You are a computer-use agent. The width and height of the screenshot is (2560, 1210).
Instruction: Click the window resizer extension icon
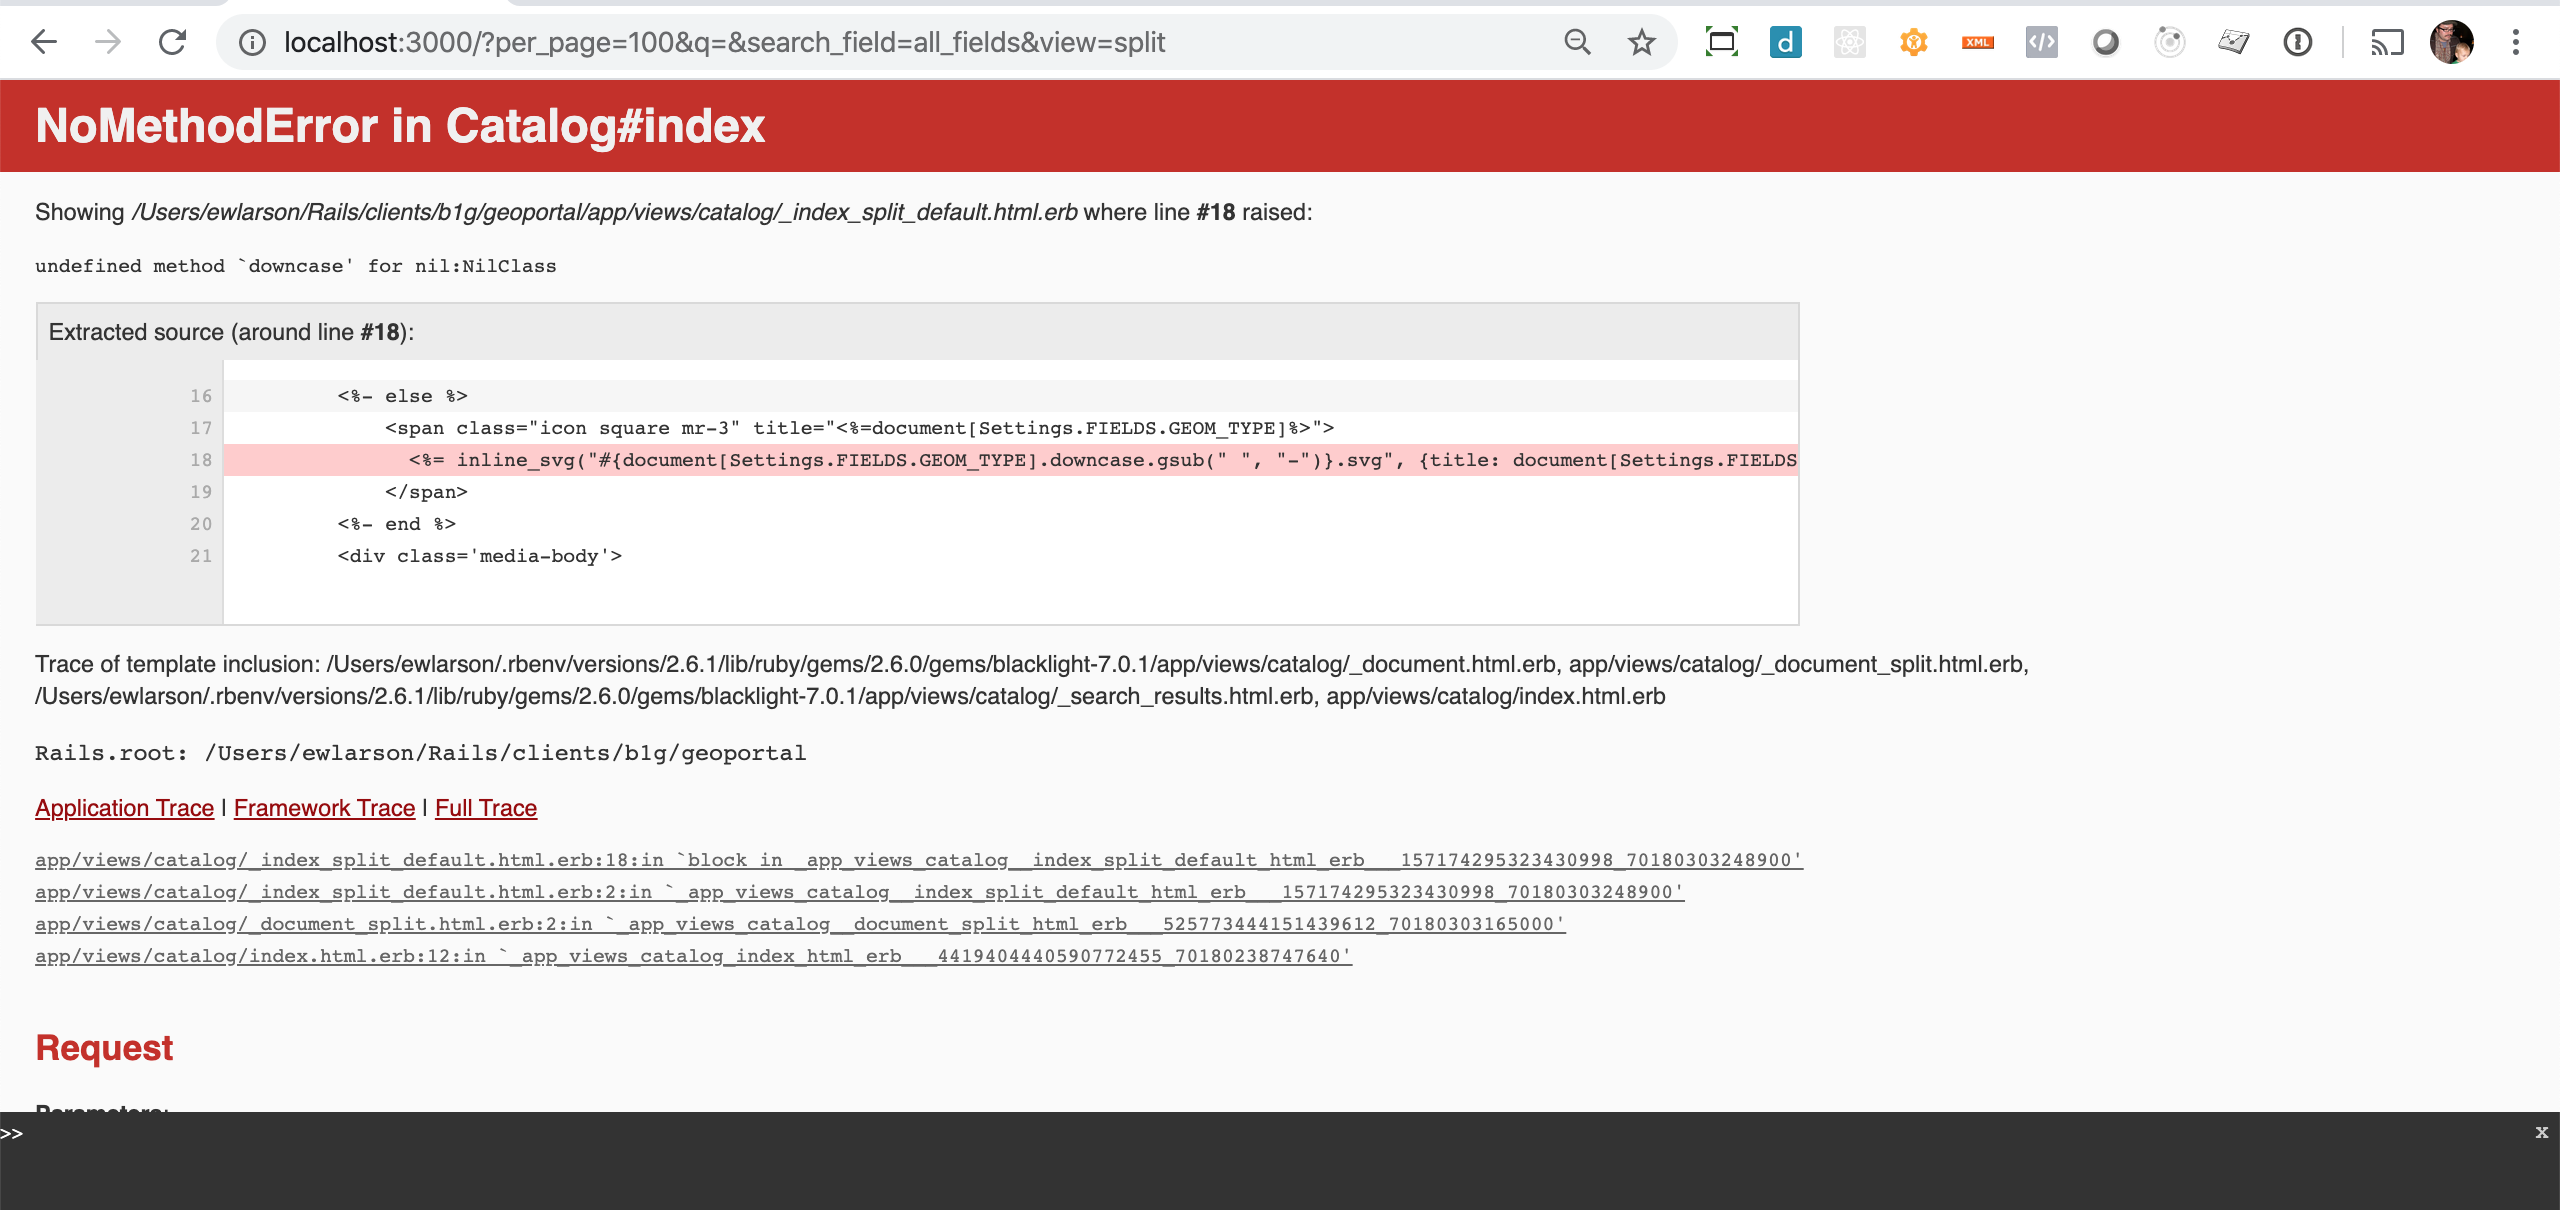[1721, 42]
